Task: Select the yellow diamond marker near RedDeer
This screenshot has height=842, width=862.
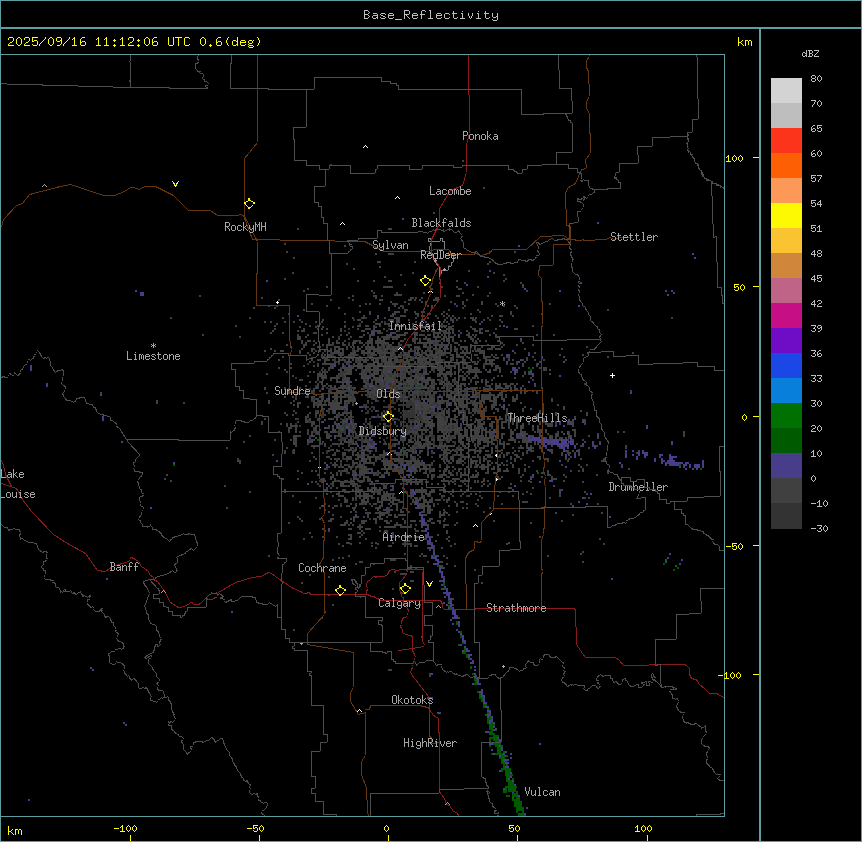Action: click(x=425, y=280)
